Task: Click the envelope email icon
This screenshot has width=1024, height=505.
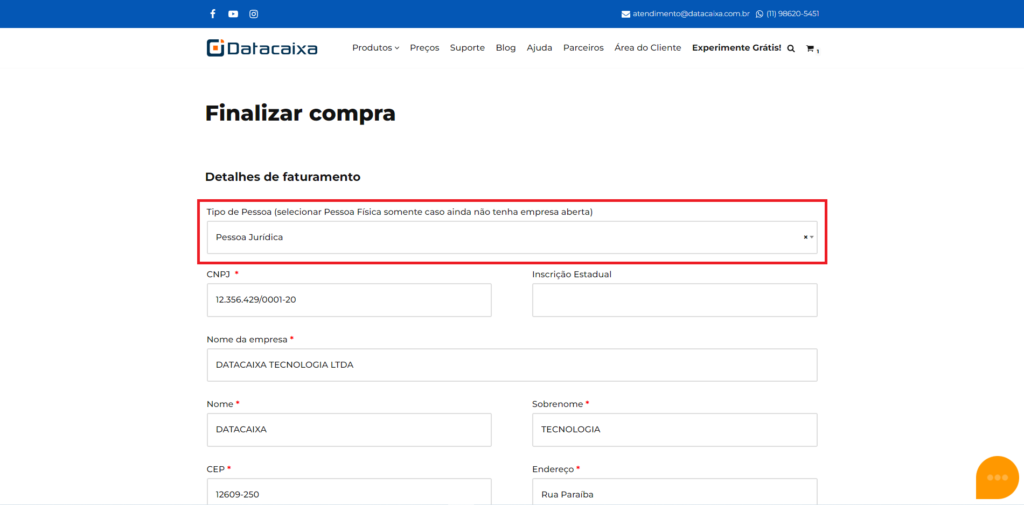Action: [626, 14]
